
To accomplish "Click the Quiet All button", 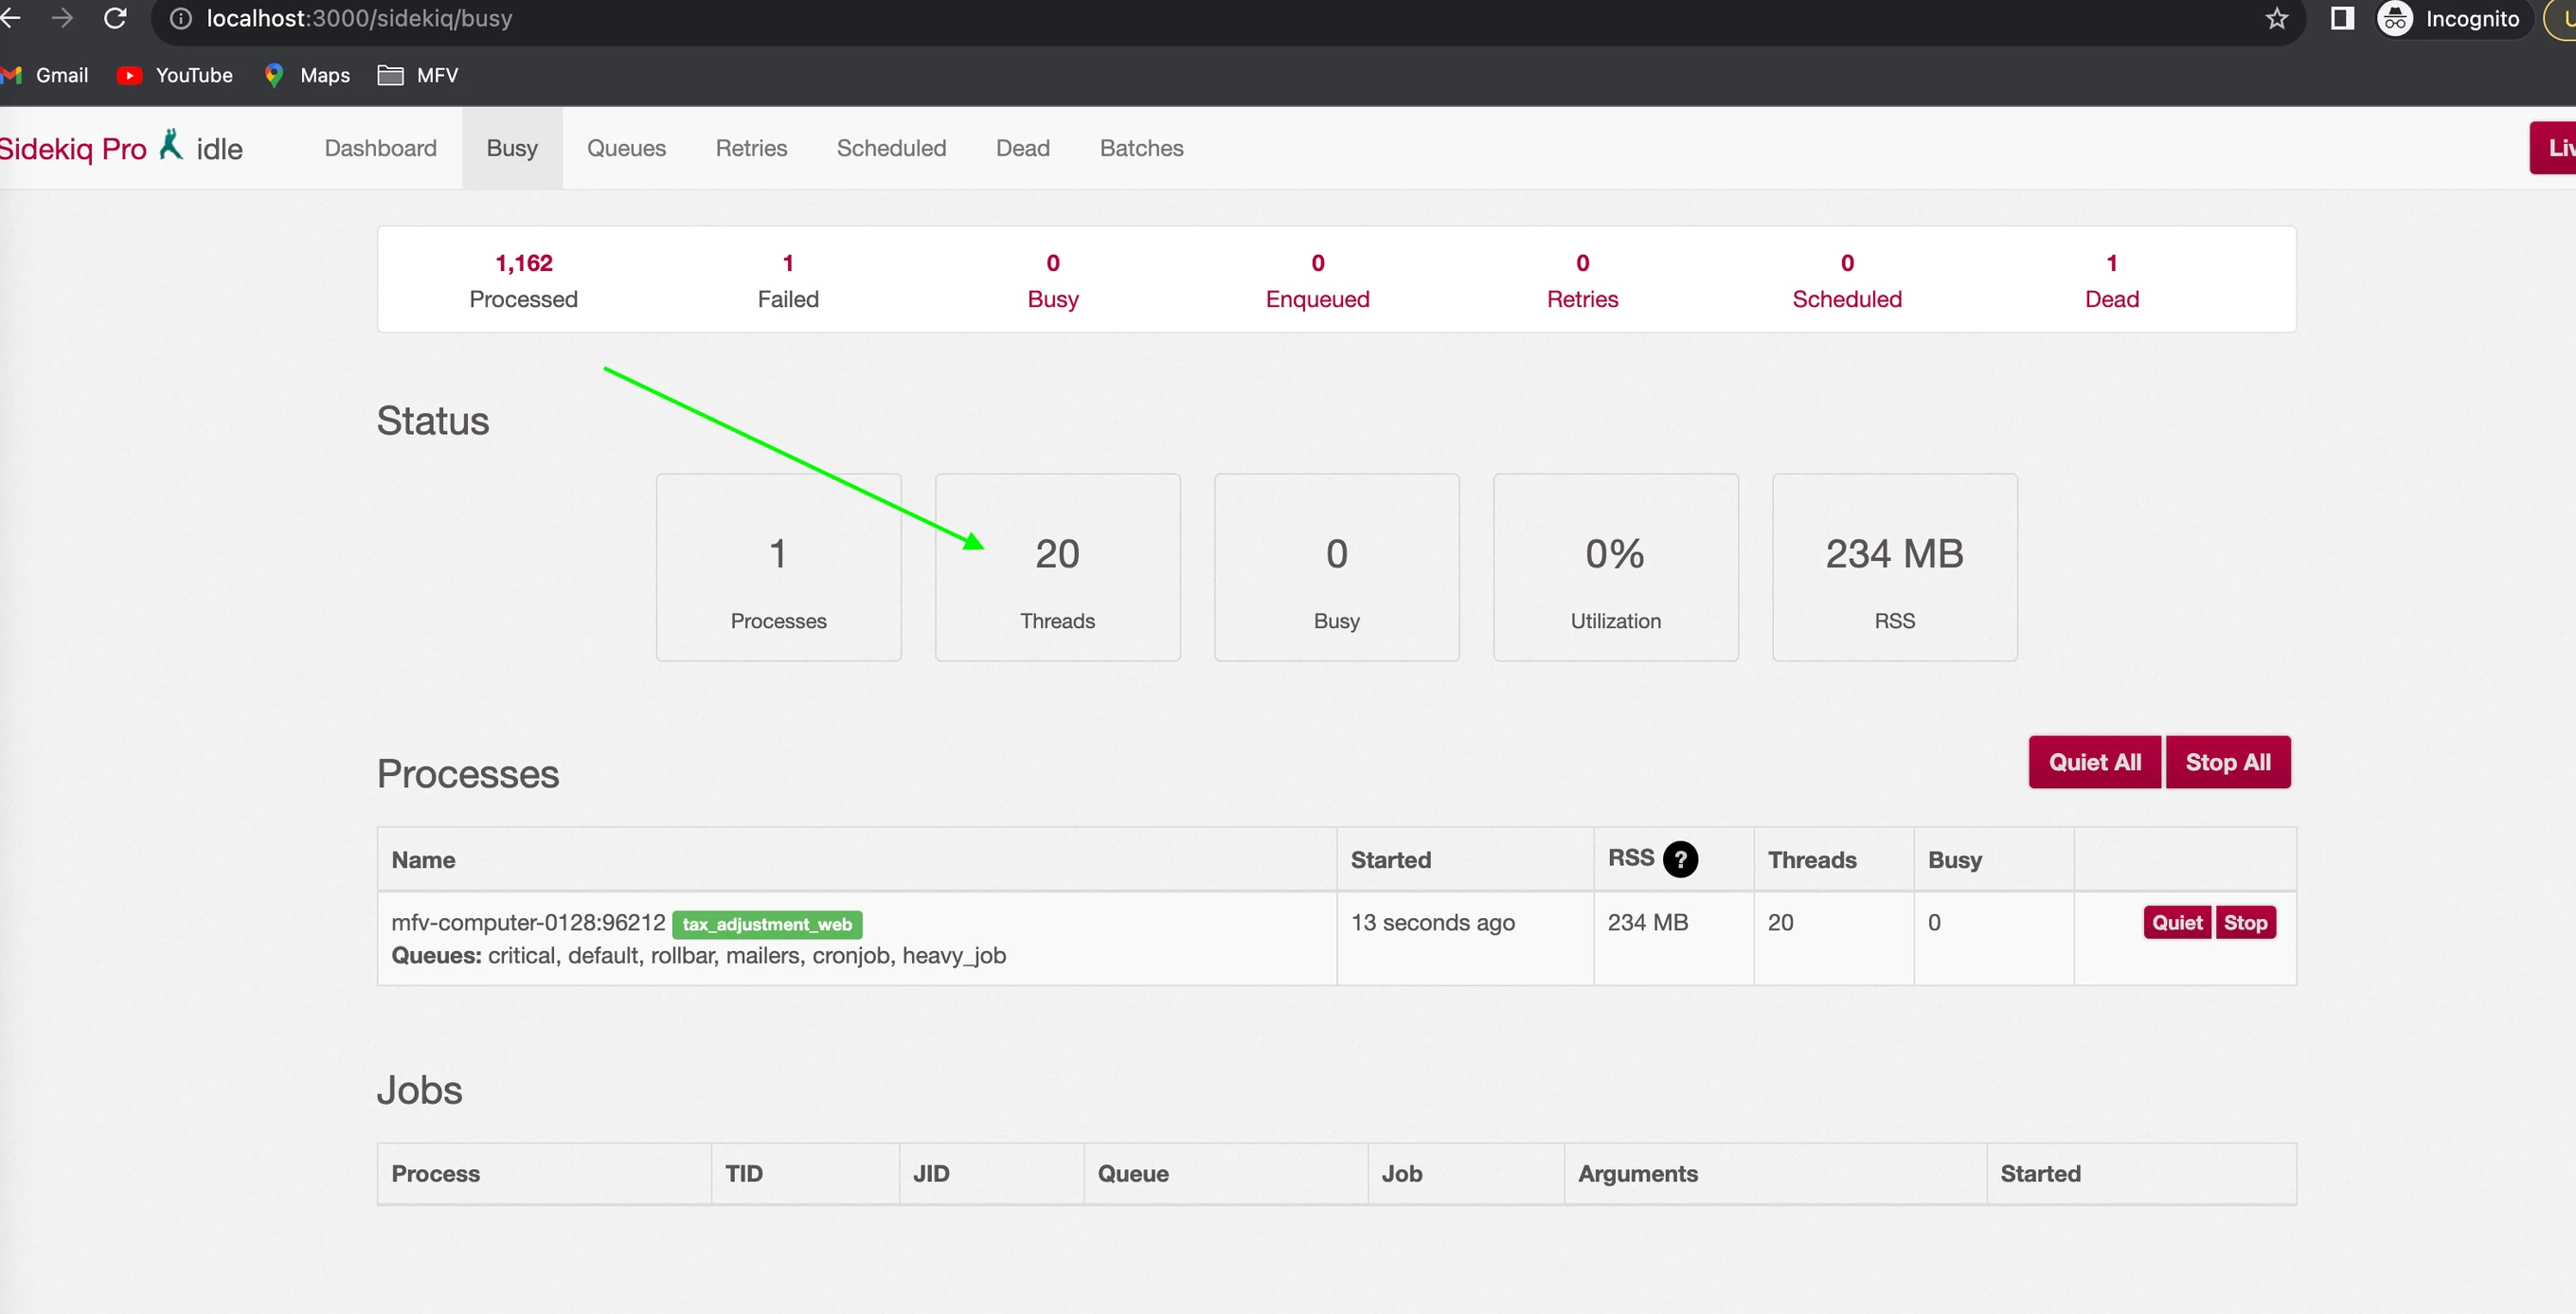I will (x=2094, y=762).
